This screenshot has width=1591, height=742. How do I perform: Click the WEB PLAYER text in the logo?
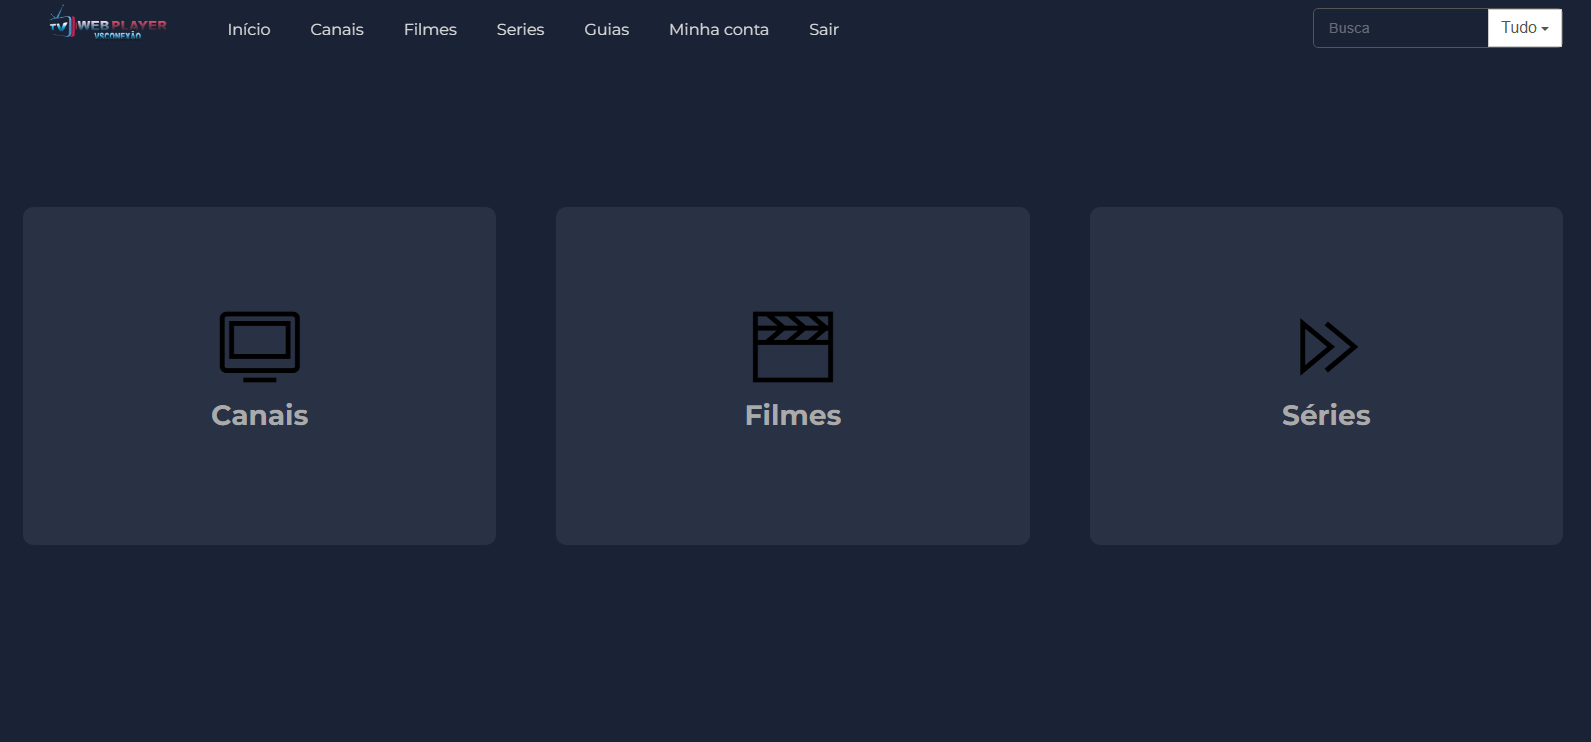pos(122,24)
